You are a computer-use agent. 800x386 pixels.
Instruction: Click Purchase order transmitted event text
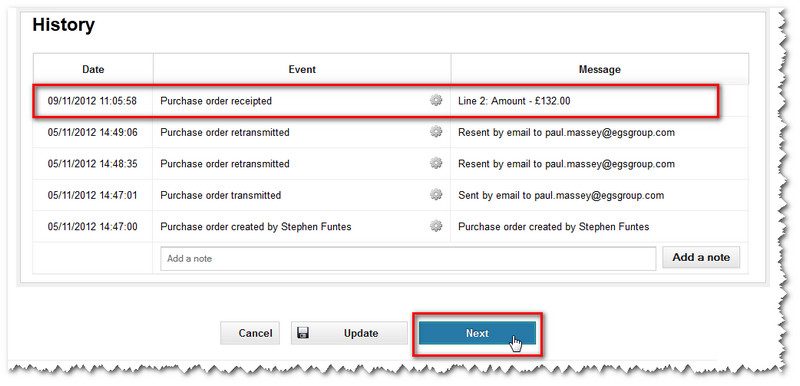coord(220,195)
